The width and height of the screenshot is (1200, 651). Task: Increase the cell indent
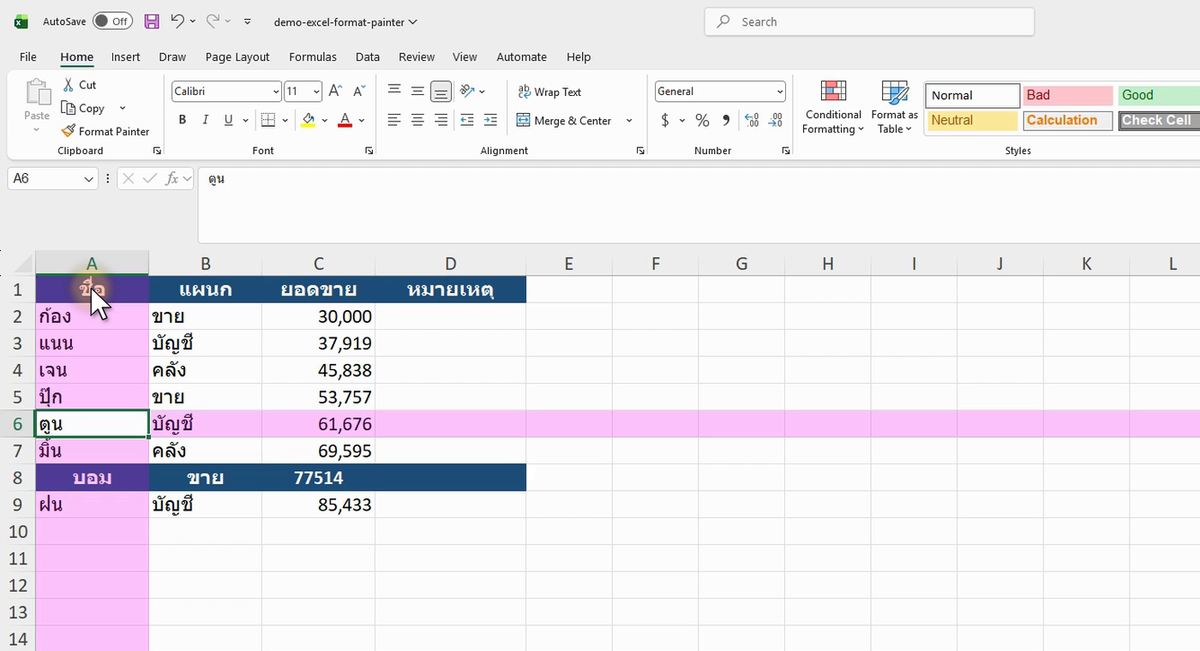[x=490, y=120]
